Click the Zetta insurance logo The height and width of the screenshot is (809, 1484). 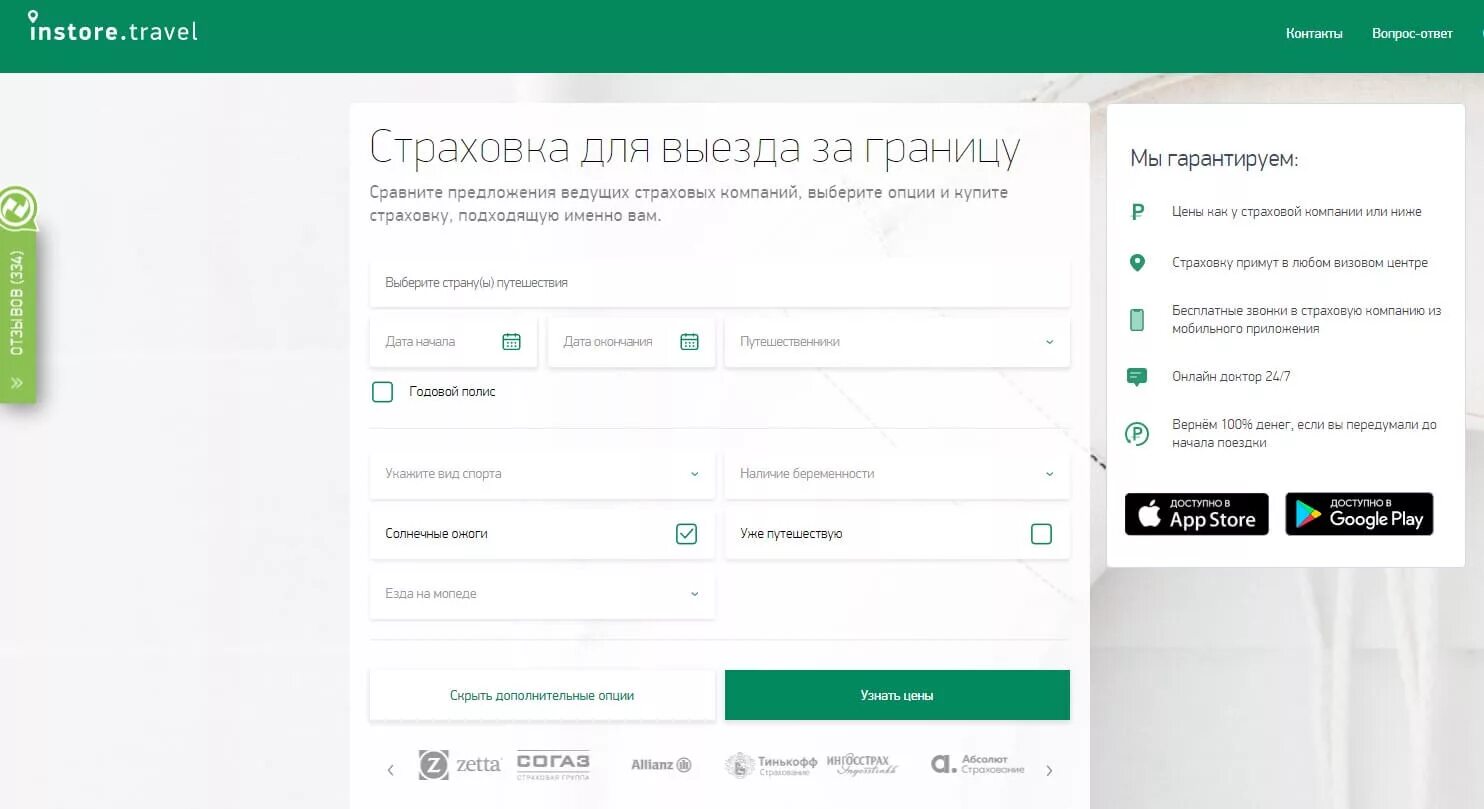460,765
